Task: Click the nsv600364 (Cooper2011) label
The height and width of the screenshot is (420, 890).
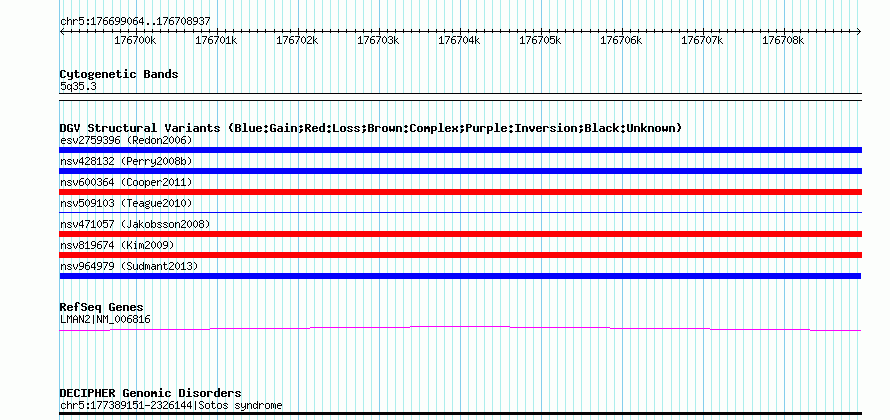Action: tap(126, 182)
